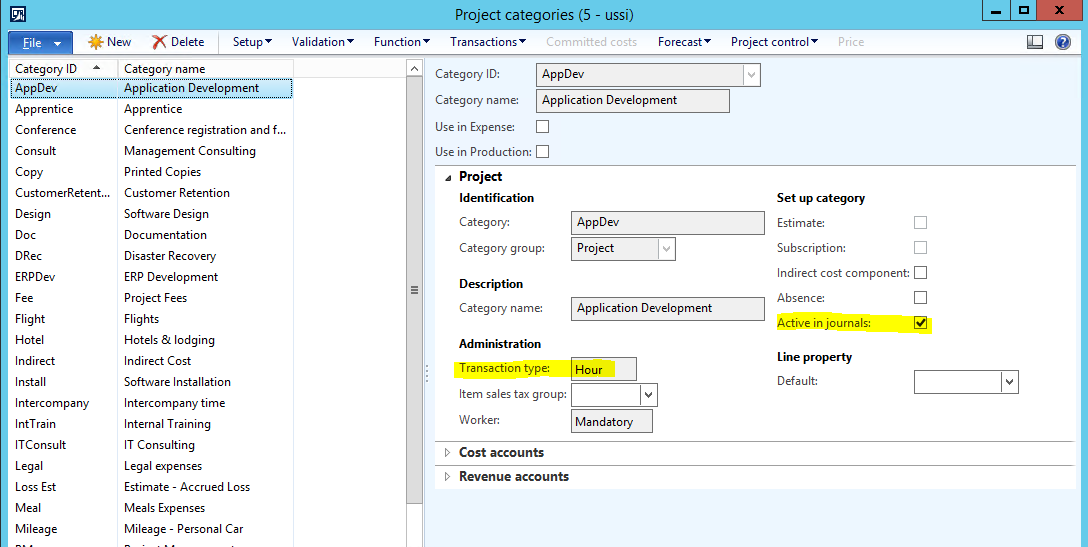
Task: Click the Category name input field
Action: 633,101
